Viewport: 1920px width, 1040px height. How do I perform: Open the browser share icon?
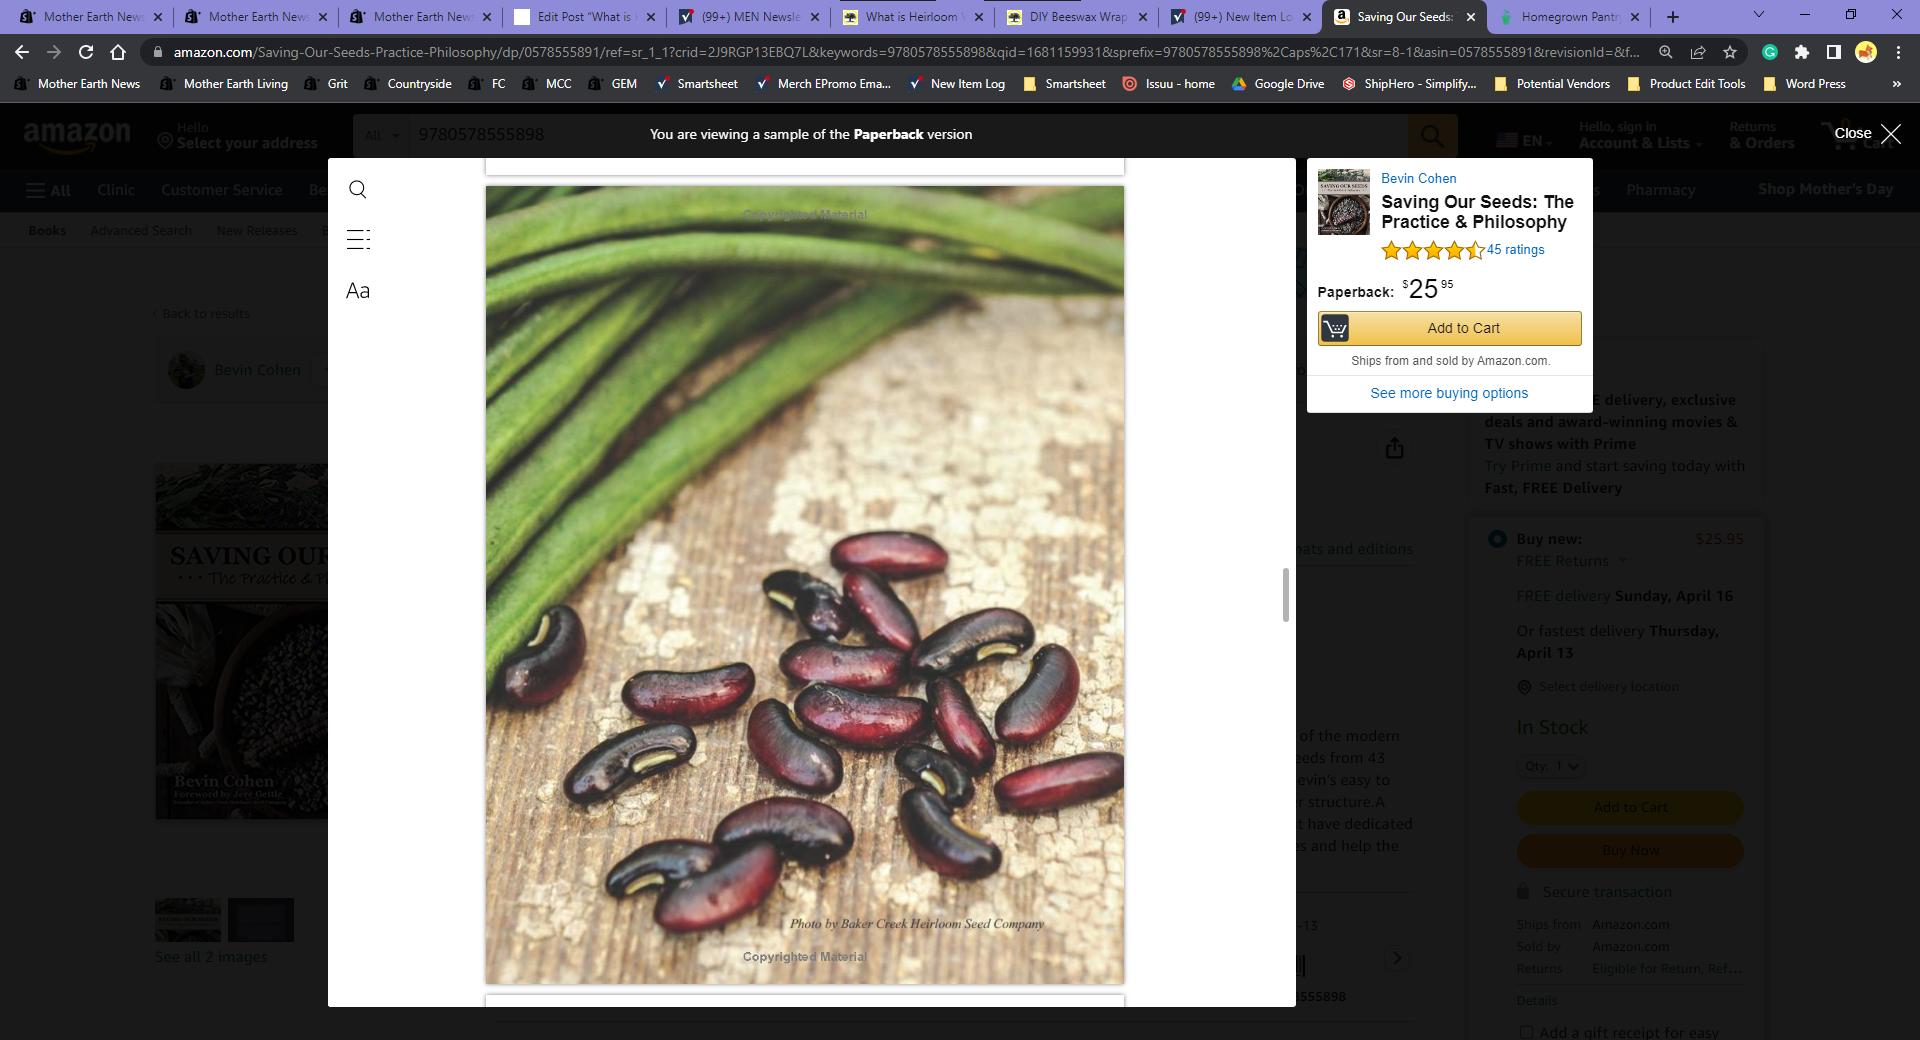point(1698,52)
